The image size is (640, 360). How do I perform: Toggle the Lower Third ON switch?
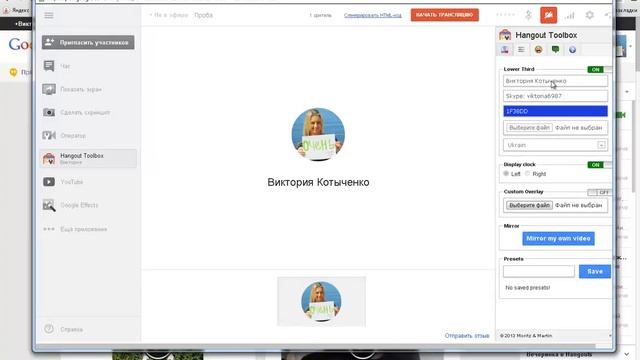tap(600, 69)
